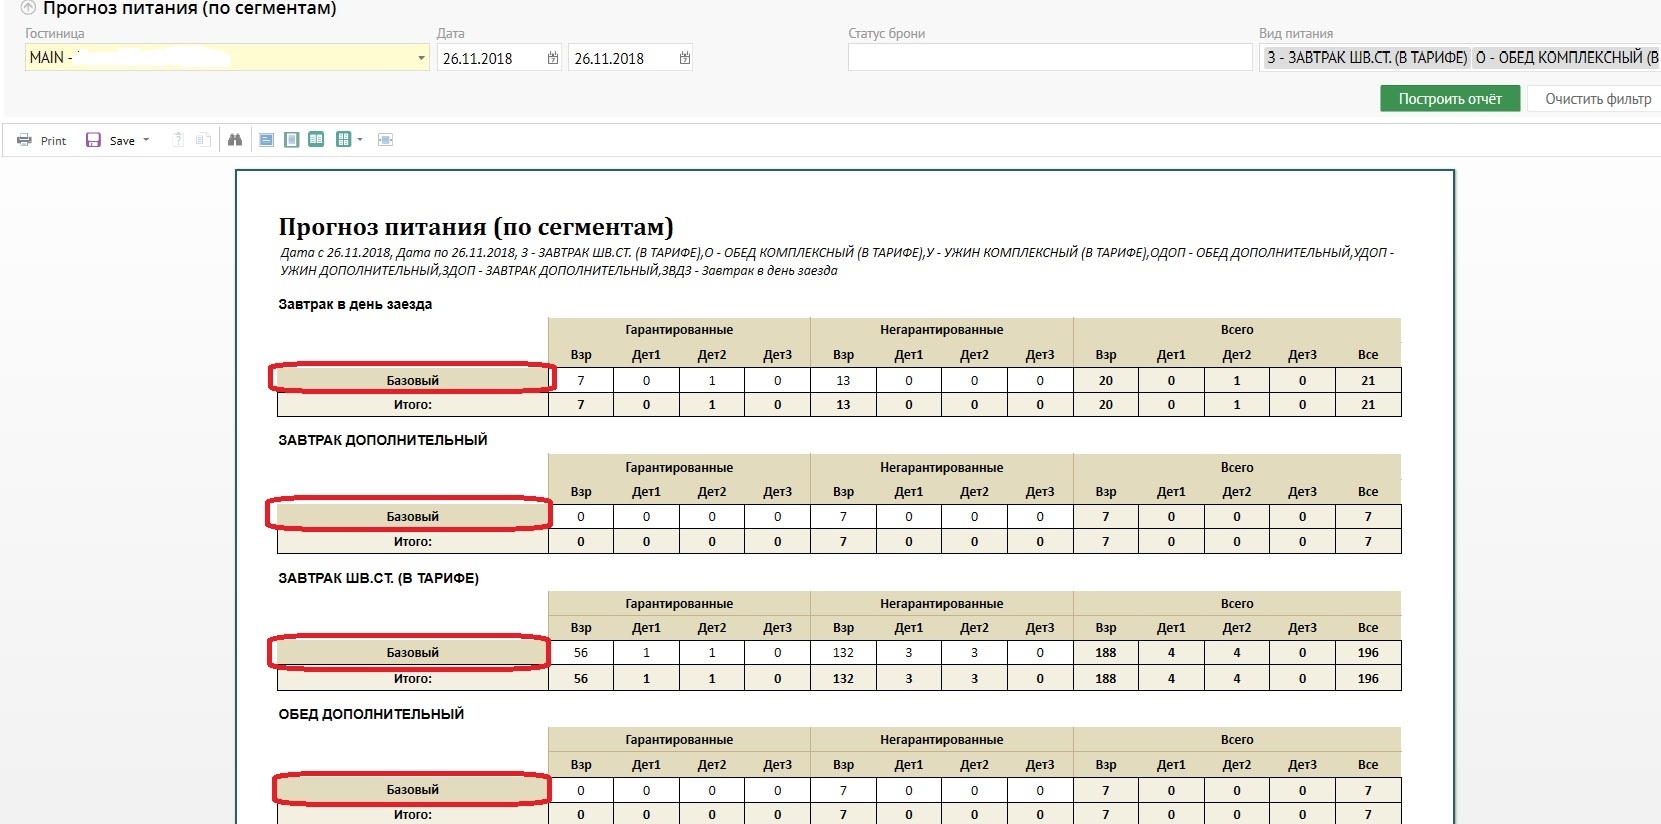The width and height of the screenshot is (1661, 824).
Task: Open multiple pages view dropdown arrow
Action: [x=360, y=140]
